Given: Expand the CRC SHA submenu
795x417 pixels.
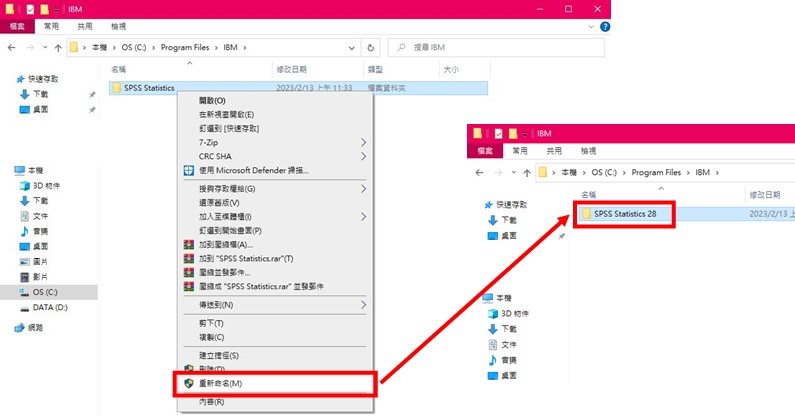Looking at the screenshot, I should (275, 156).
